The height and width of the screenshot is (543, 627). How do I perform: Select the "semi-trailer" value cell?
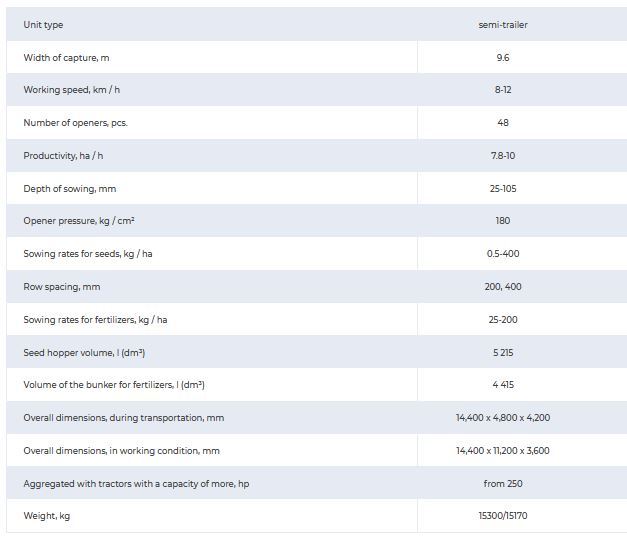502,25
